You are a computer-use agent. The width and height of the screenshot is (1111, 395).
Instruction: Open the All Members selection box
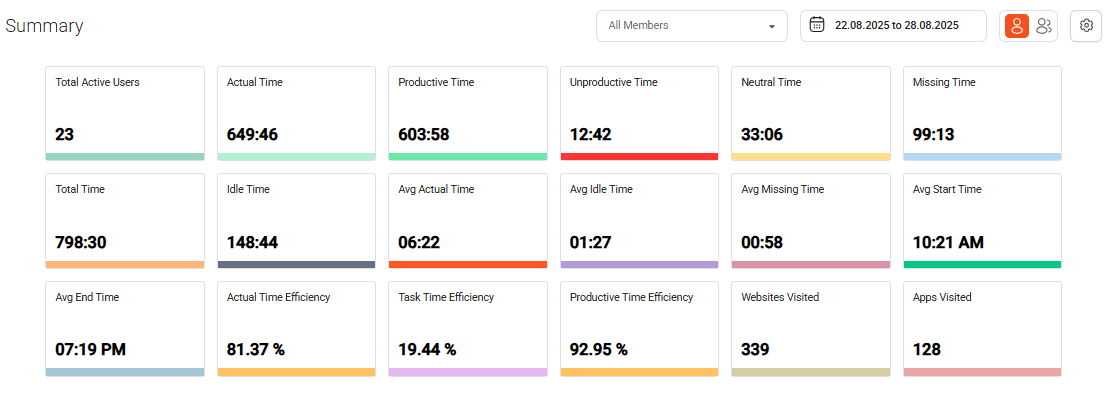point(692,26)
